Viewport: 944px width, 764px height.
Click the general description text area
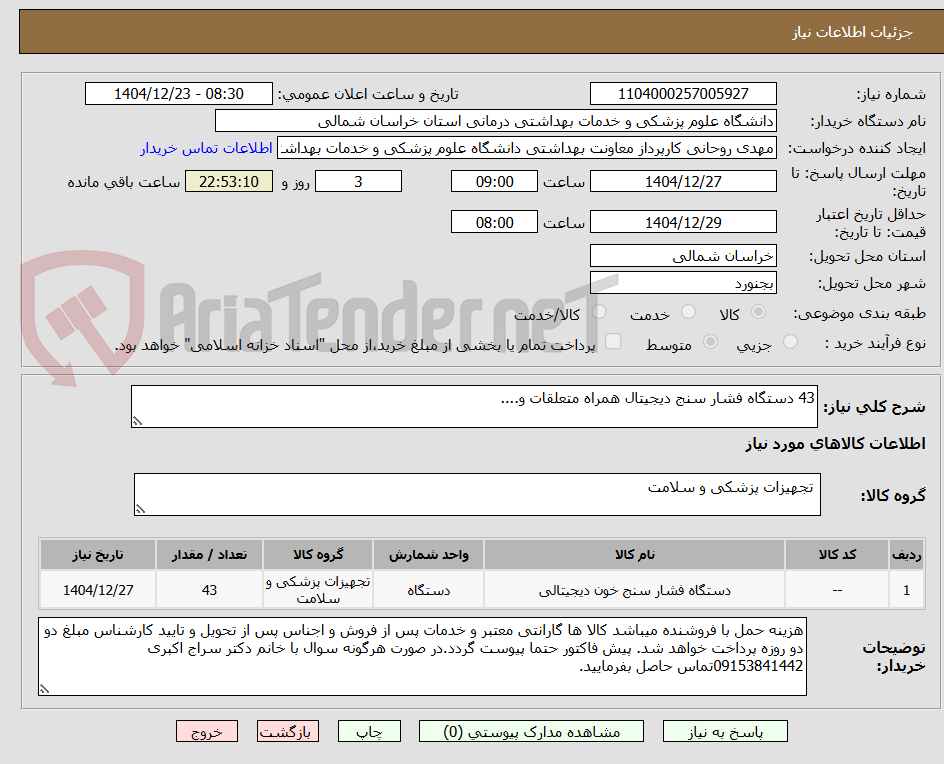coord(474,406)
